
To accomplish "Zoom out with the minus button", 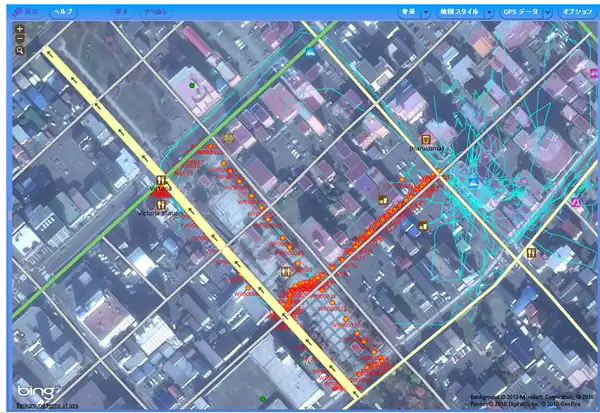I will point(20,39).
